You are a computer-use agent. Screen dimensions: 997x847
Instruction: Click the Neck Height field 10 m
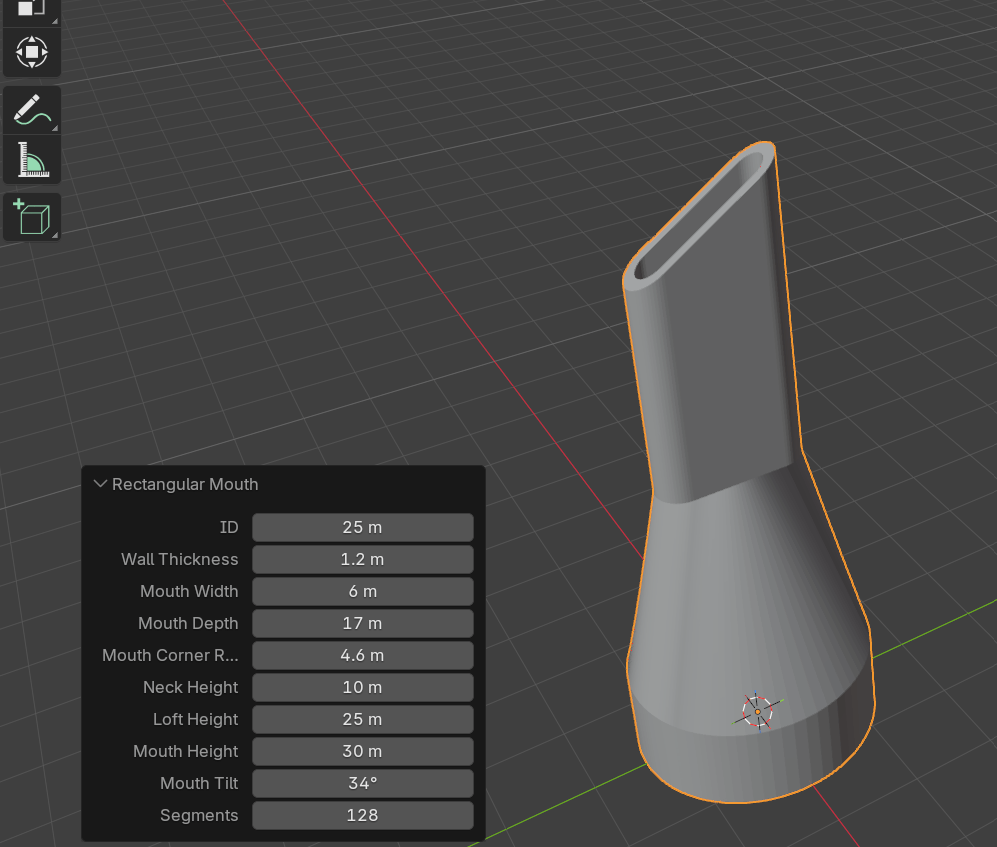coord(362,687)
